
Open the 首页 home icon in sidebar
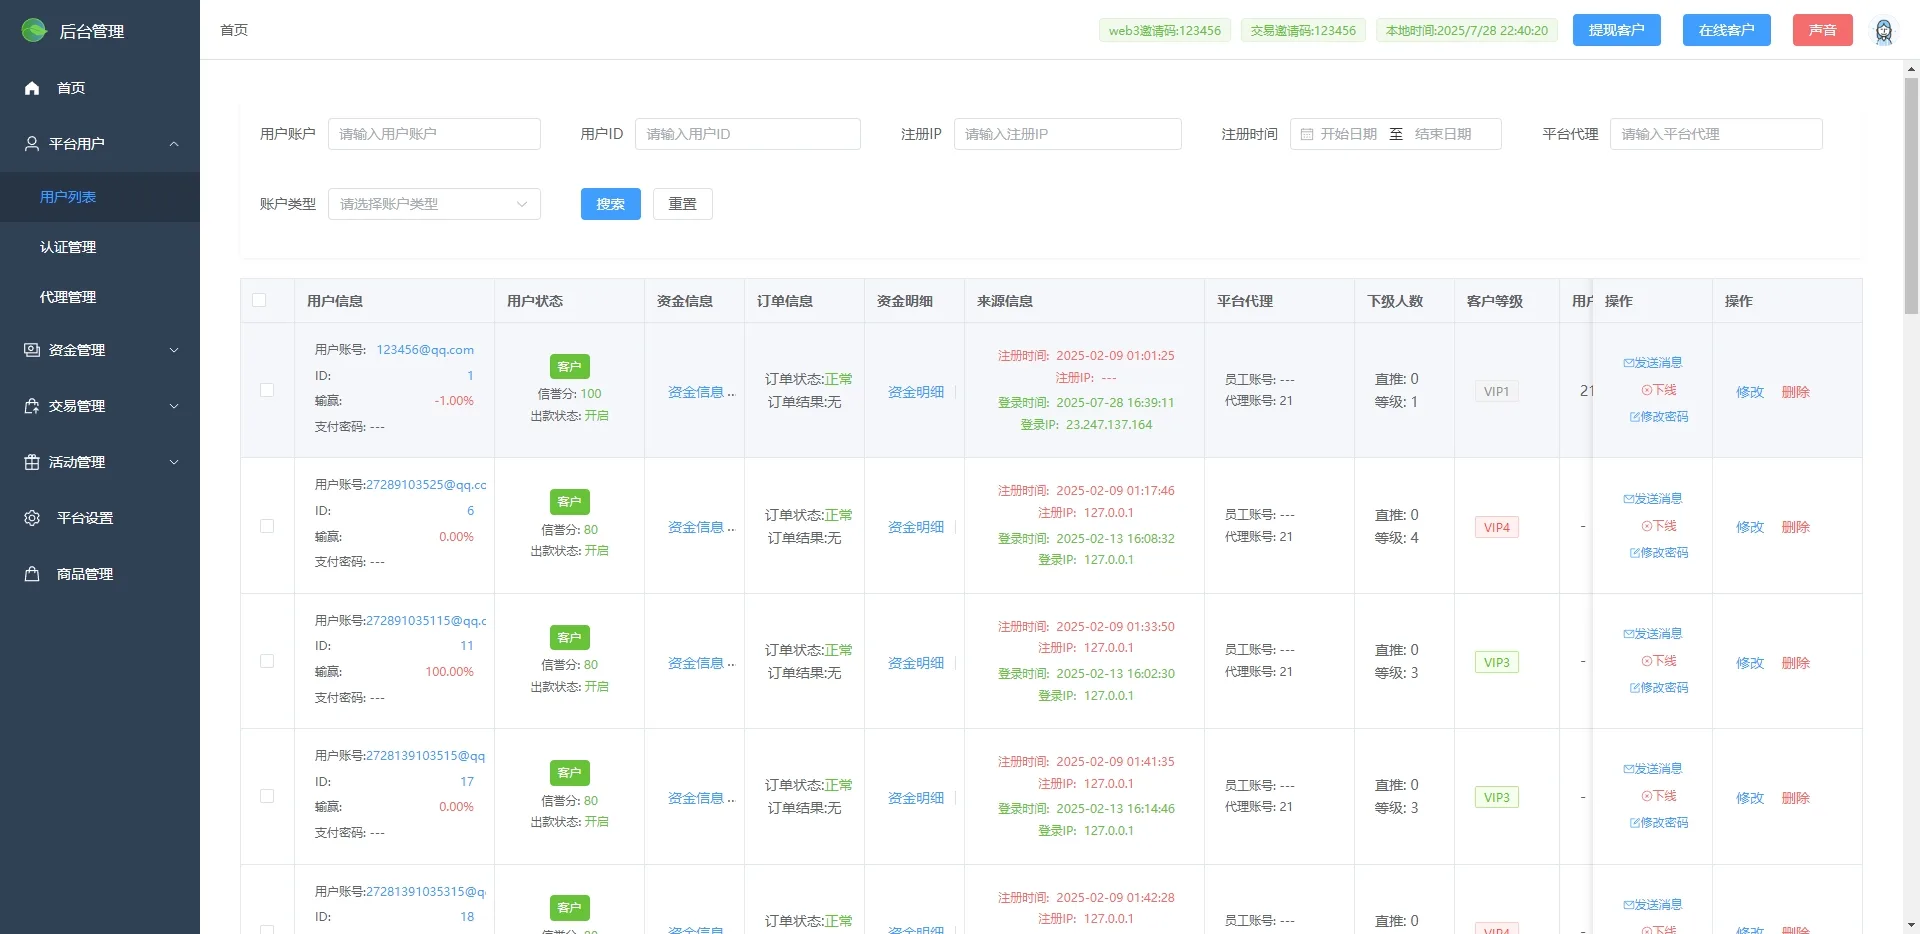pyautogui.click(x=31, y=88)
